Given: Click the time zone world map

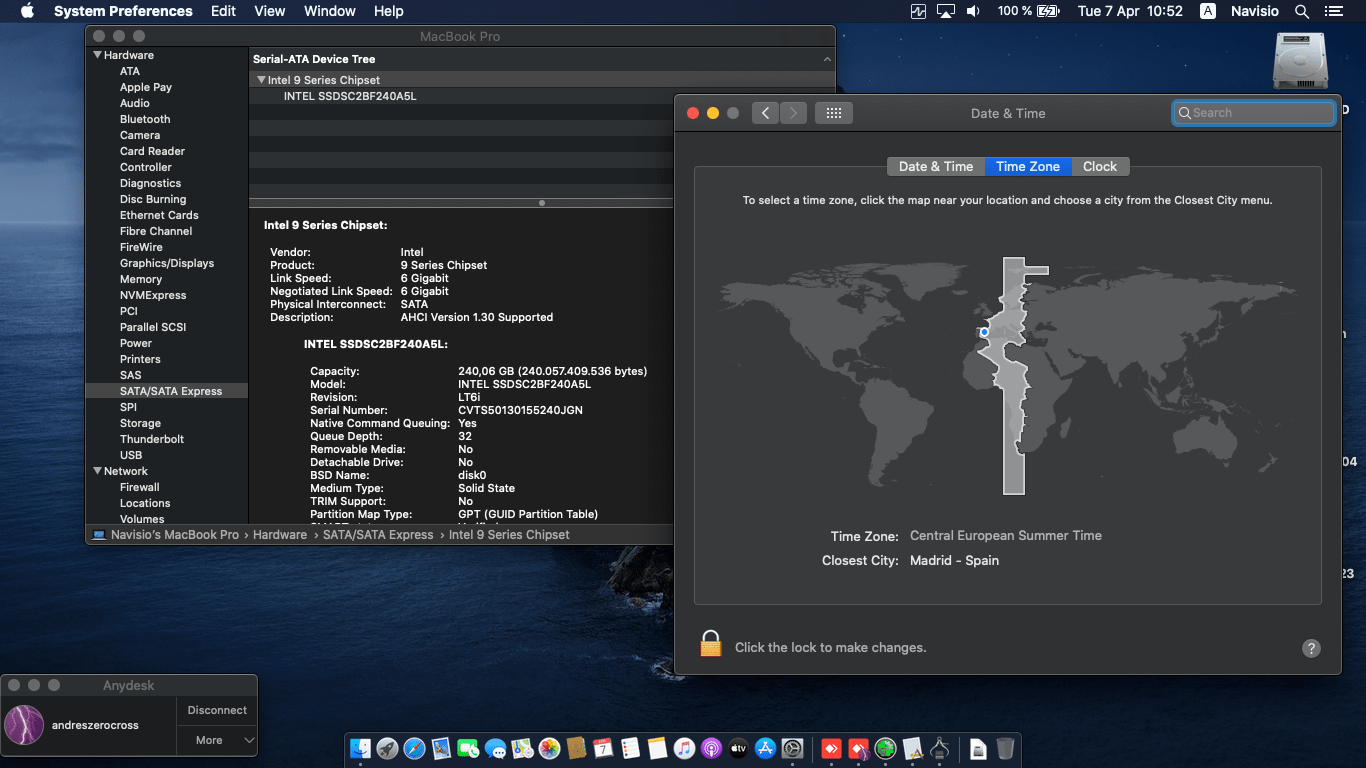Looking at the screenshot, I should coord(1008,375).
